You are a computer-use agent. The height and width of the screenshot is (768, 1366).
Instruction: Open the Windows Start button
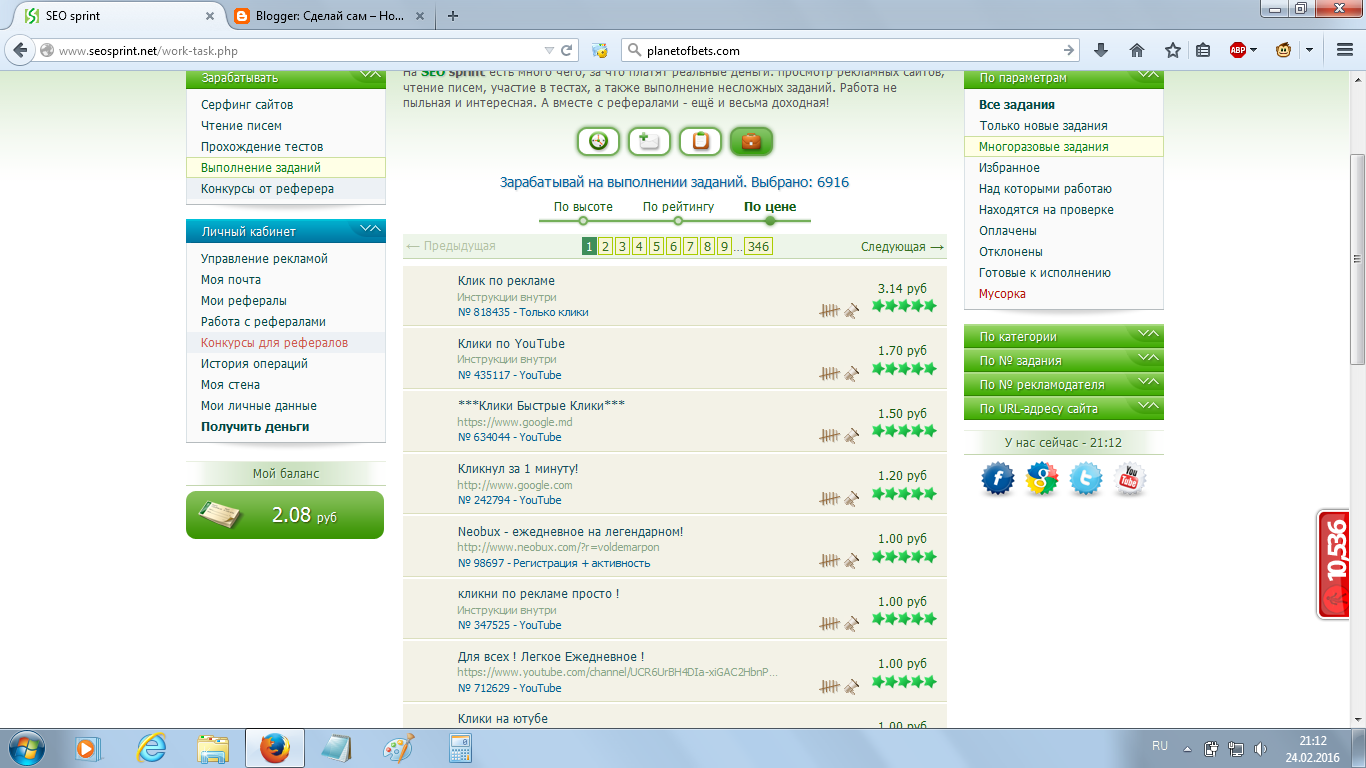pyautogui.click(x=27, y=747)
